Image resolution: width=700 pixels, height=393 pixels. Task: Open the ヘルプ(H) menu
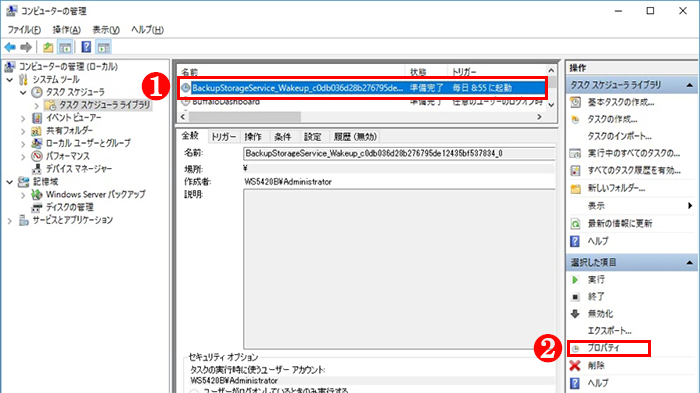click(147, 30)
